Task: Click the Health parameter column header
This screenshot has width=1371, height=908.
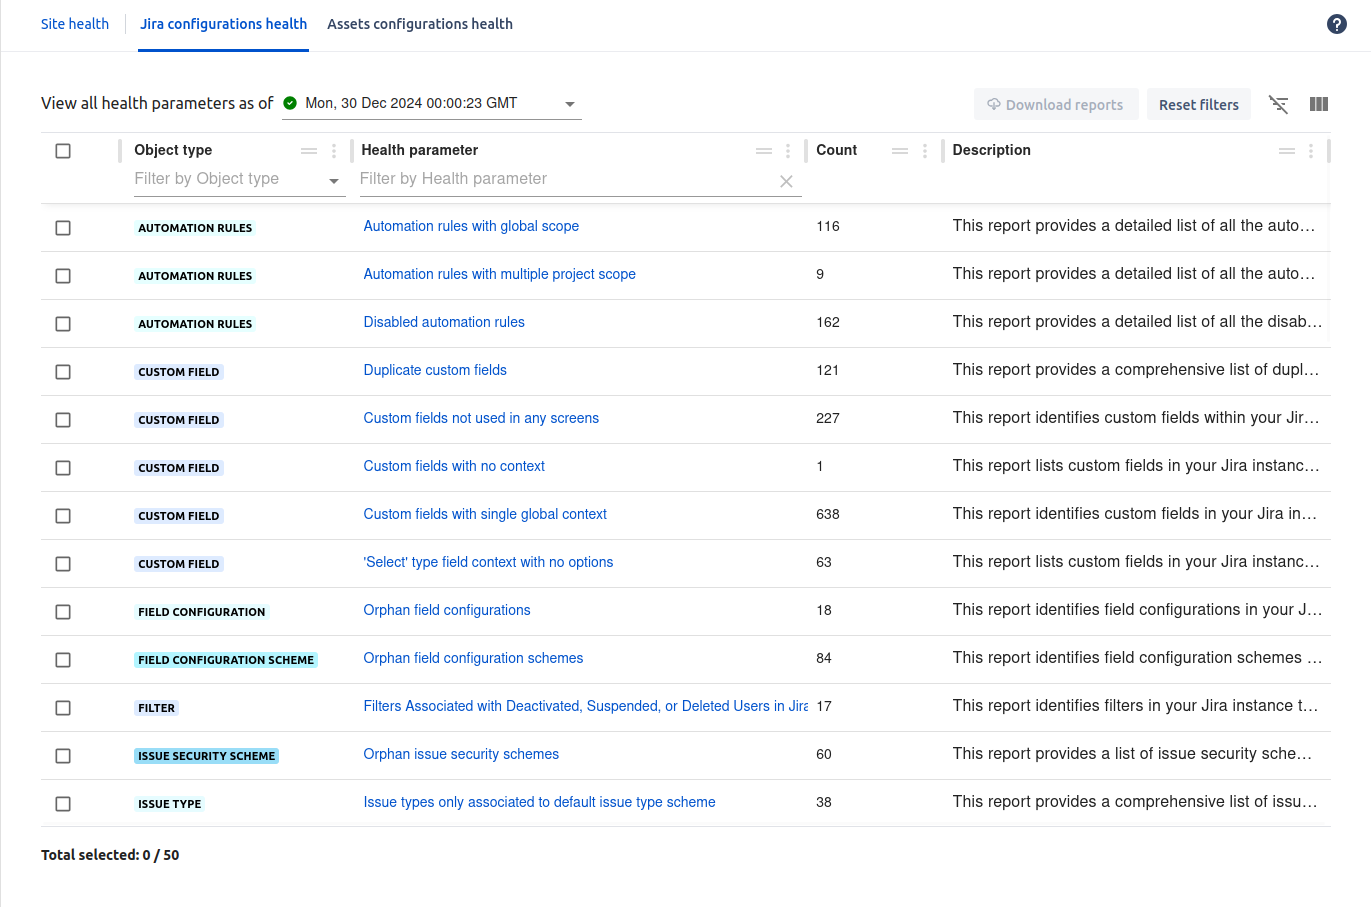Action: 420,150
